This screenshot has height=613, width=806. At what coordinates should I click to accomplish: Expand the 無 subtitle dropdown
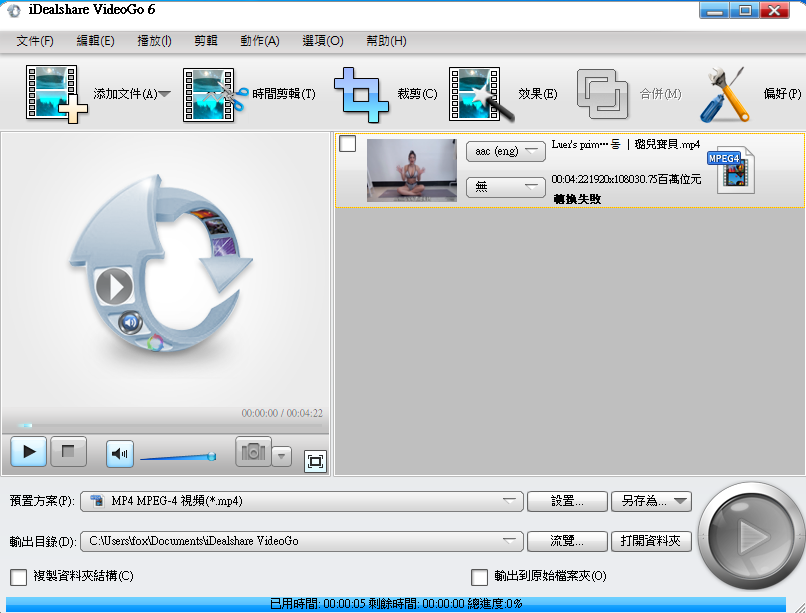point(505,187)
